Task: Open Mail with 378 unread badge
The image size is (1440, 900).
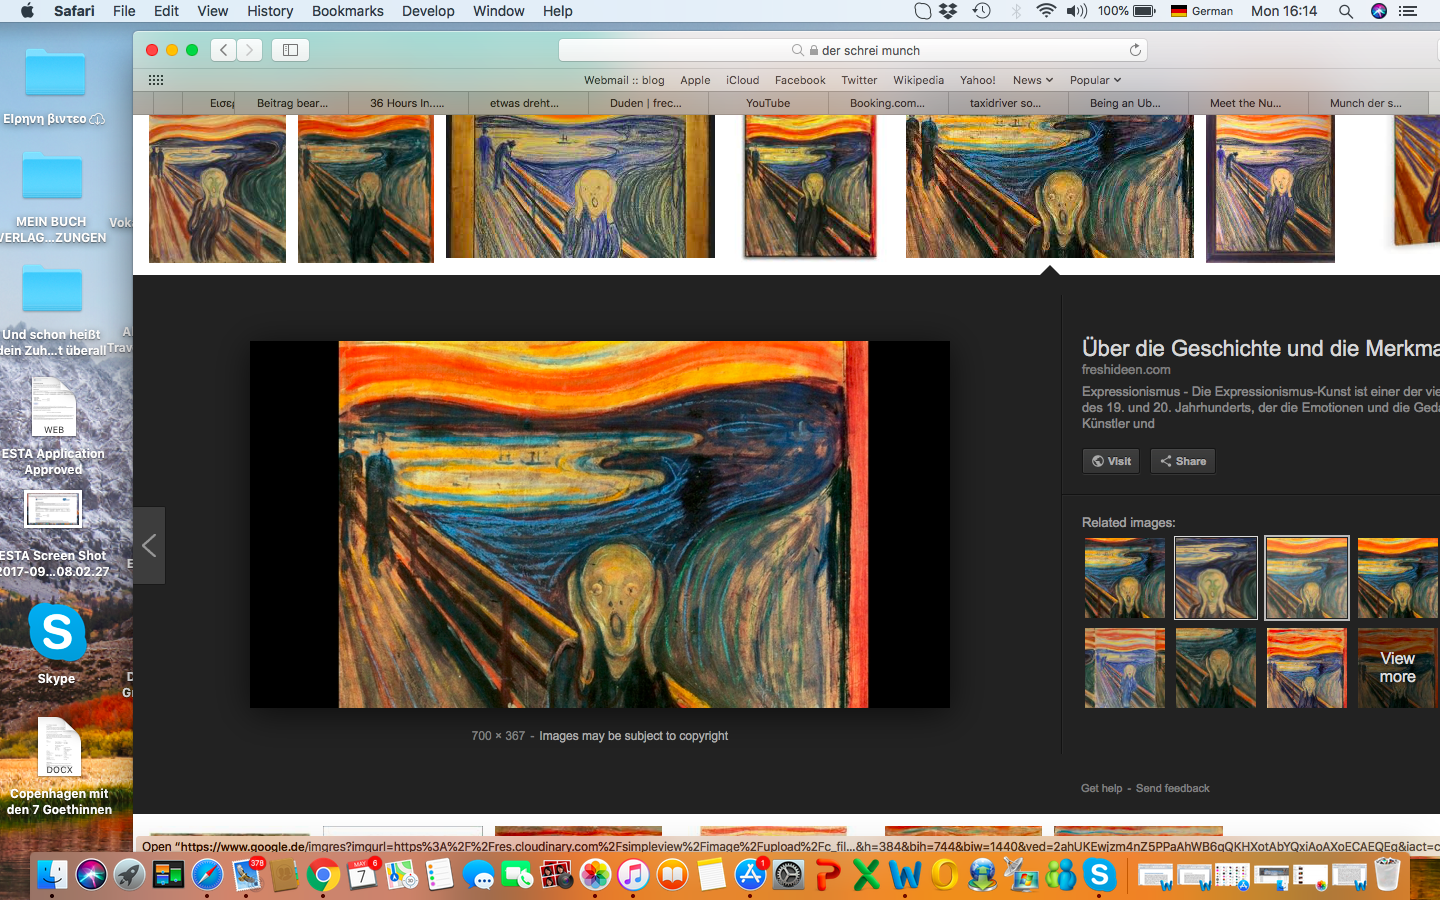Action: pos(246,875)
